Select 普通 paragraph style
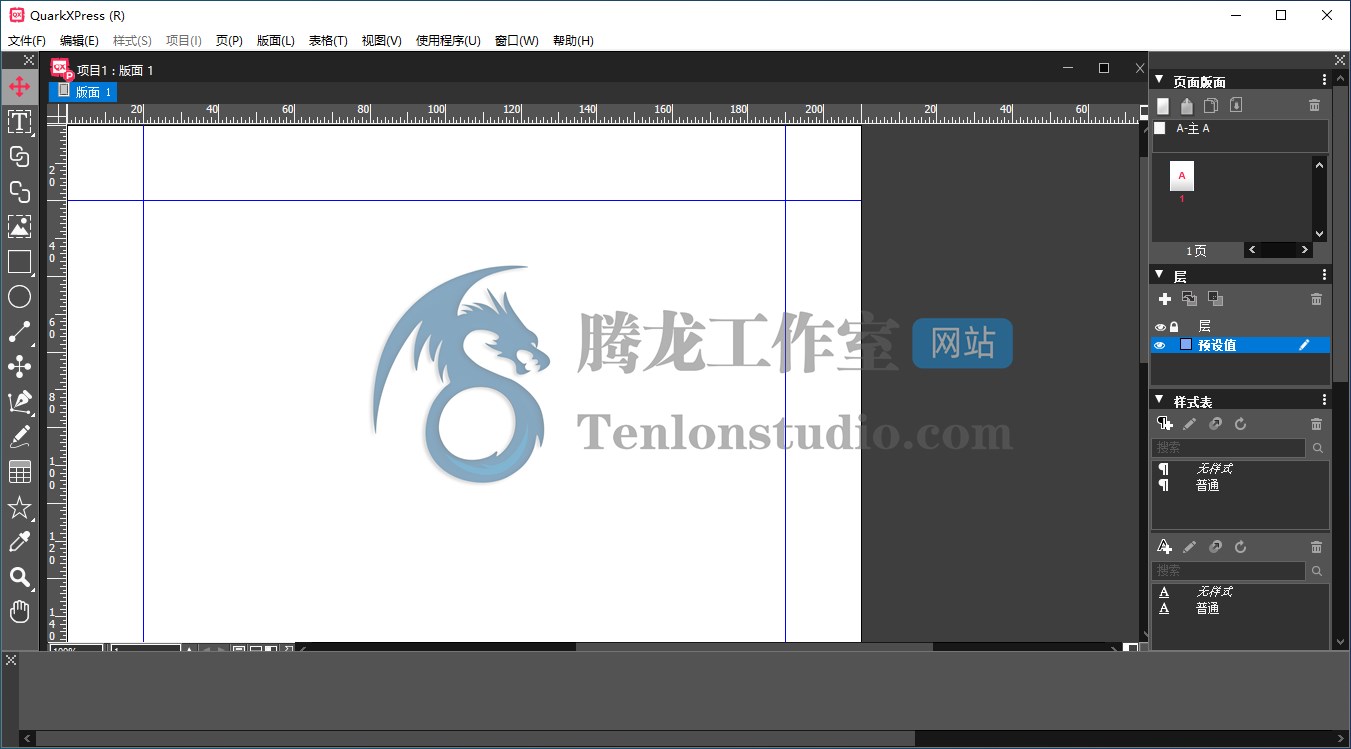 click(1207, 485)
